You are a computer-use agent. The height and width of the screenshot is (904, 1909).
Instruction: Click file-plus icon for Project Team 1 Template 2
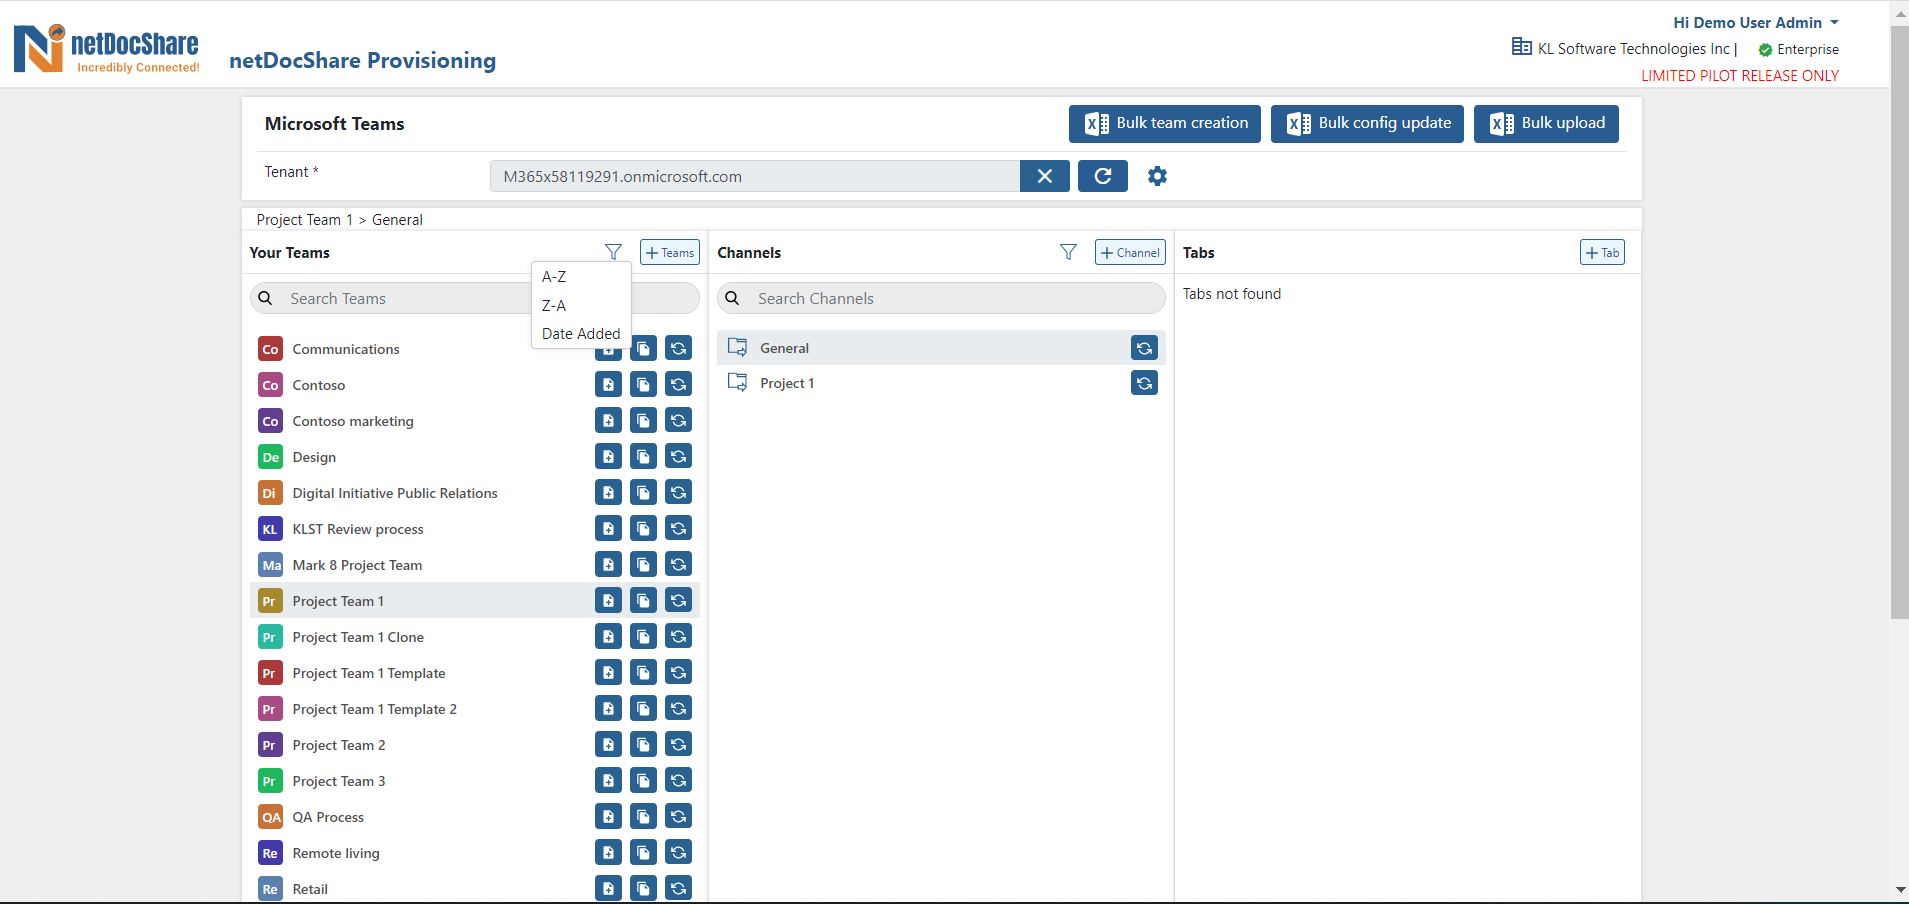coord(608,708)
